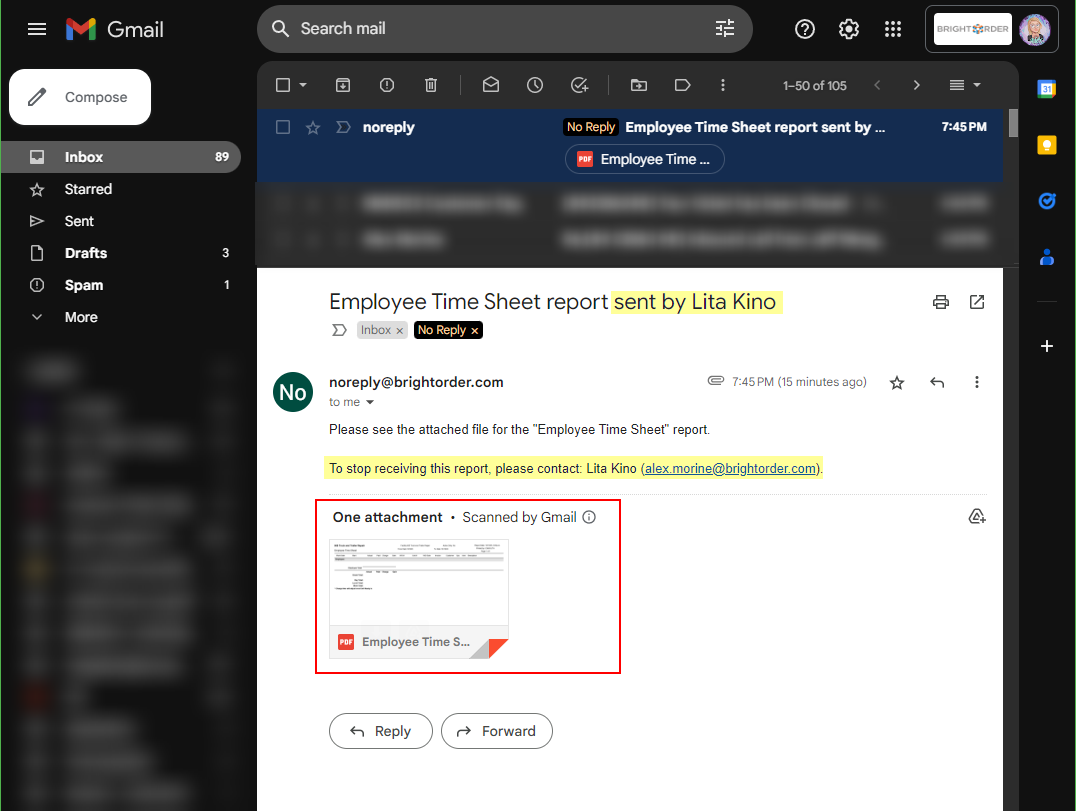Open the Inbox folder
The image size is (1076, 811).
click(121, 157)
